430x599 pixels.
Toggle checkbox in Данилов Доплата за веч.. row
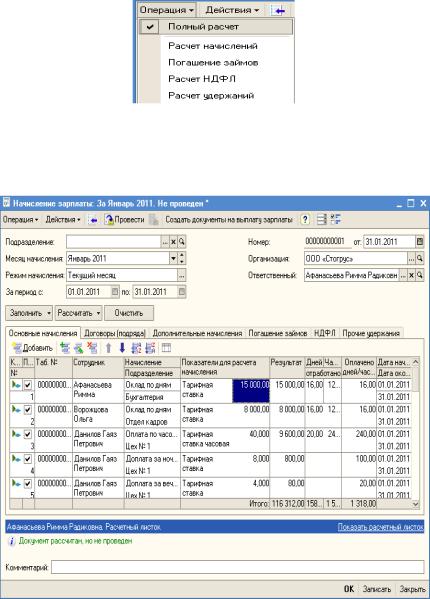pyautogui.click(x=27, y=484)
